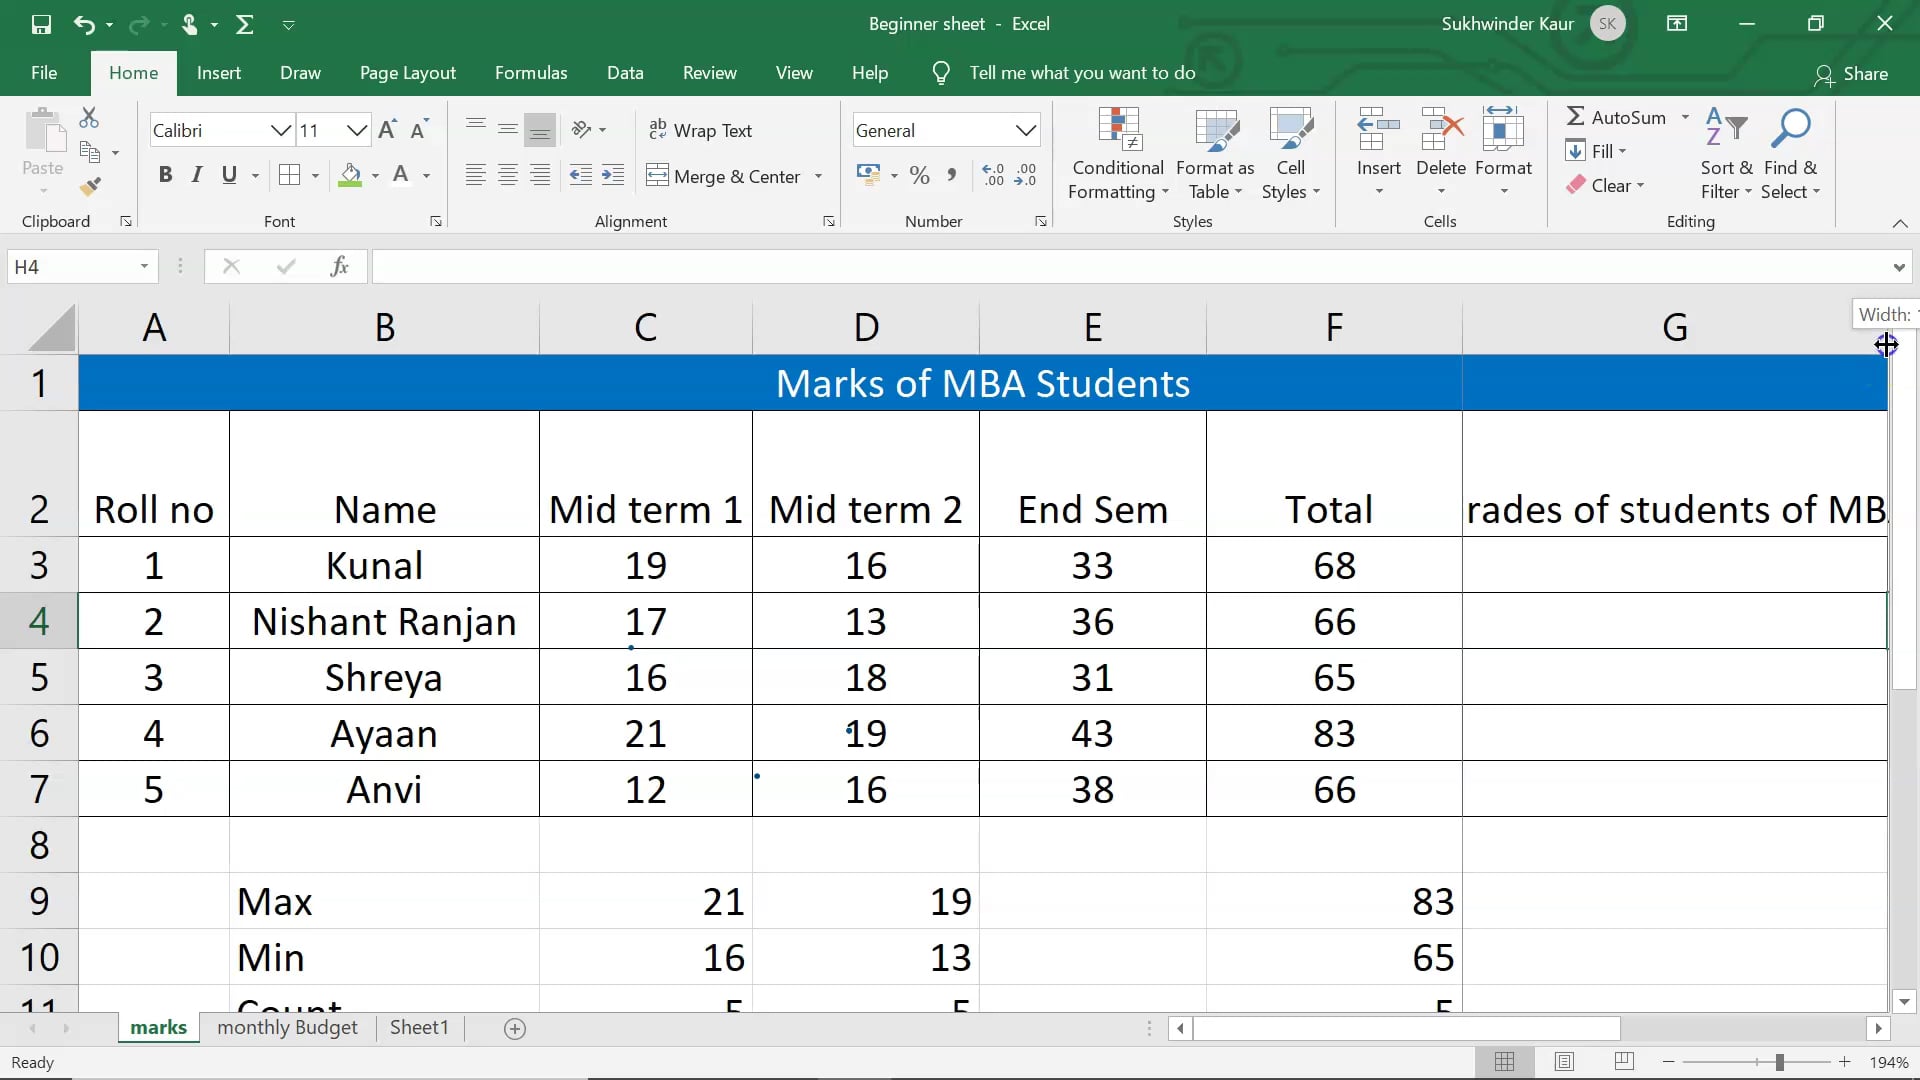Open the Number Format dropdown
This screenshot has width=1920, height=1080.
[1025, 130]
